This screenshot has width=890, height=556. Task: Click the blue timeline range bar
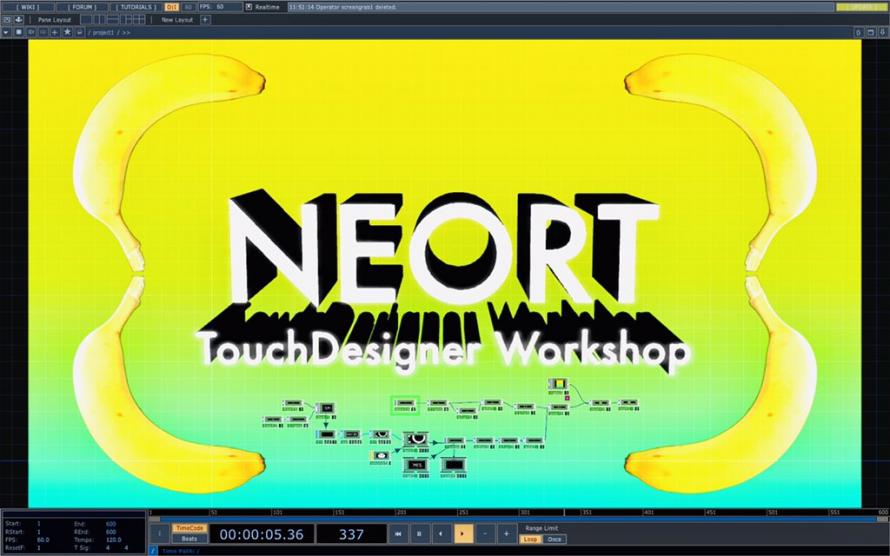518,519
